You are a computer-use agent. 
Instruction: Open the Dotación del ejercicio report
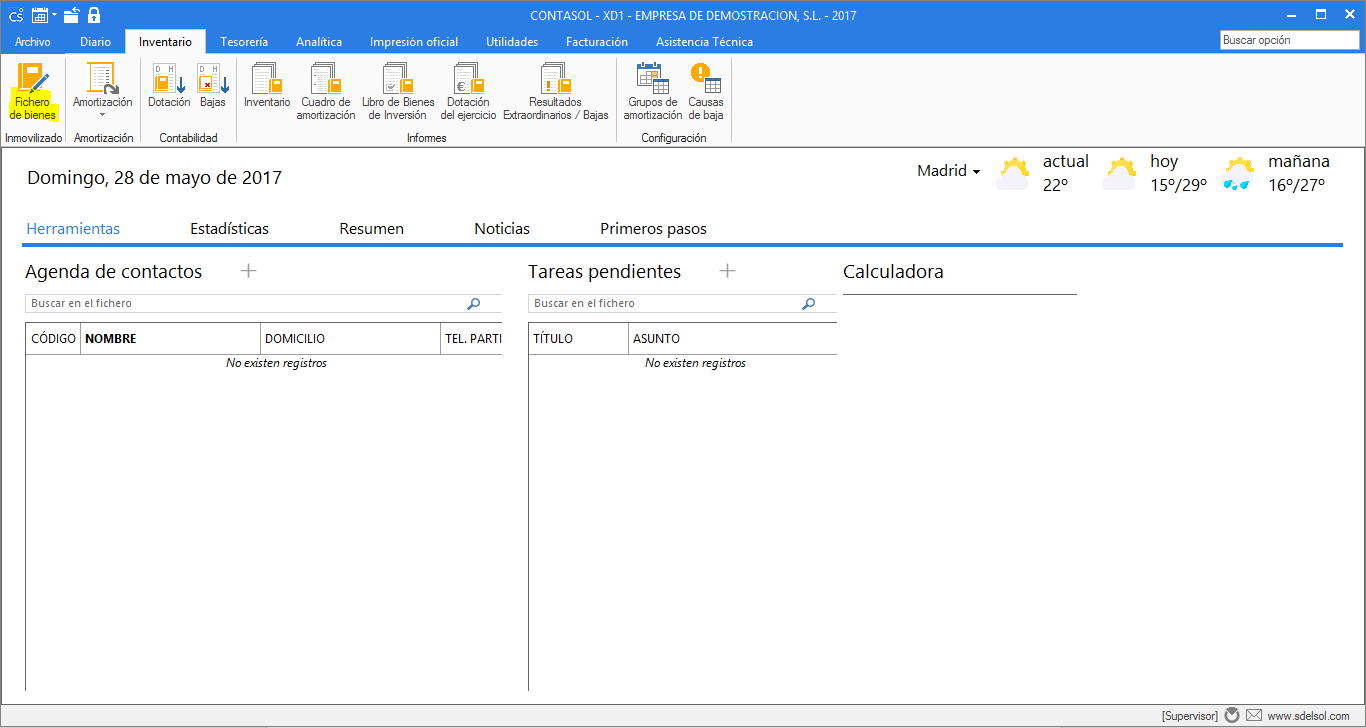point(468,91)
